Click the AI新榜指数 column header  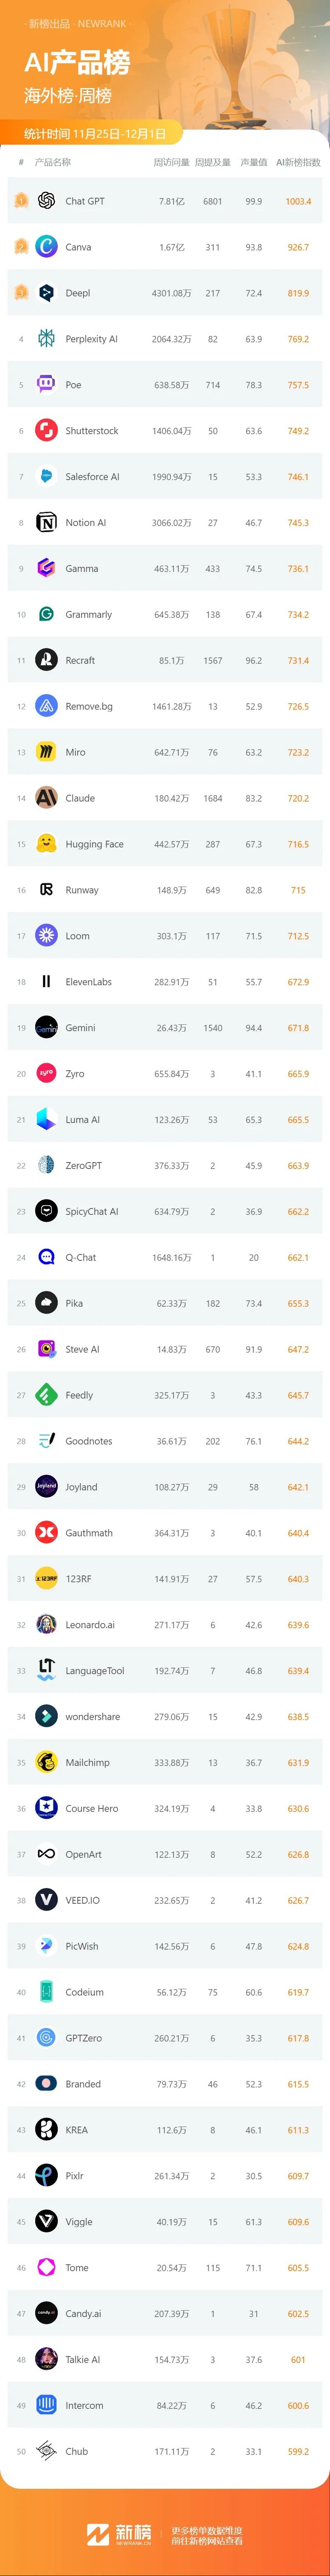pyautogui.click(x=298, y=162)
